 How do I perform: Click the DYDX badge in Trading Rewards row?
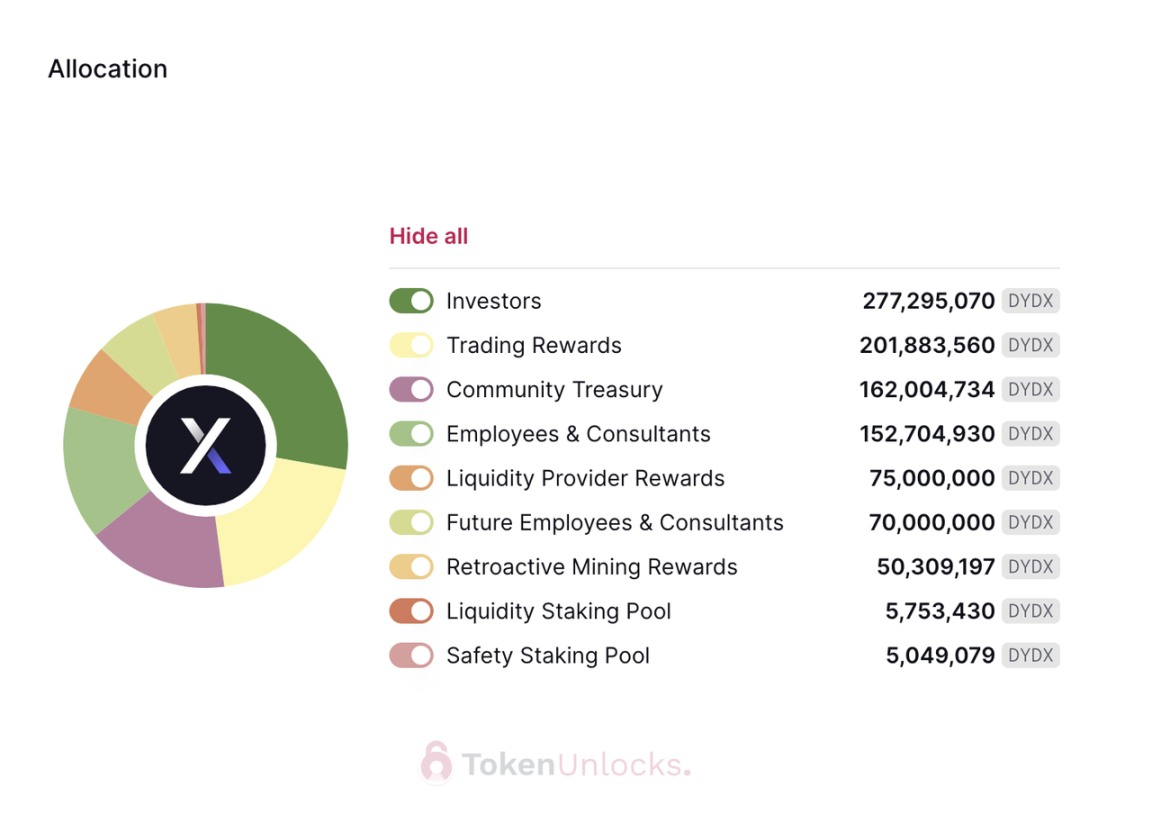pos(1031,345)
